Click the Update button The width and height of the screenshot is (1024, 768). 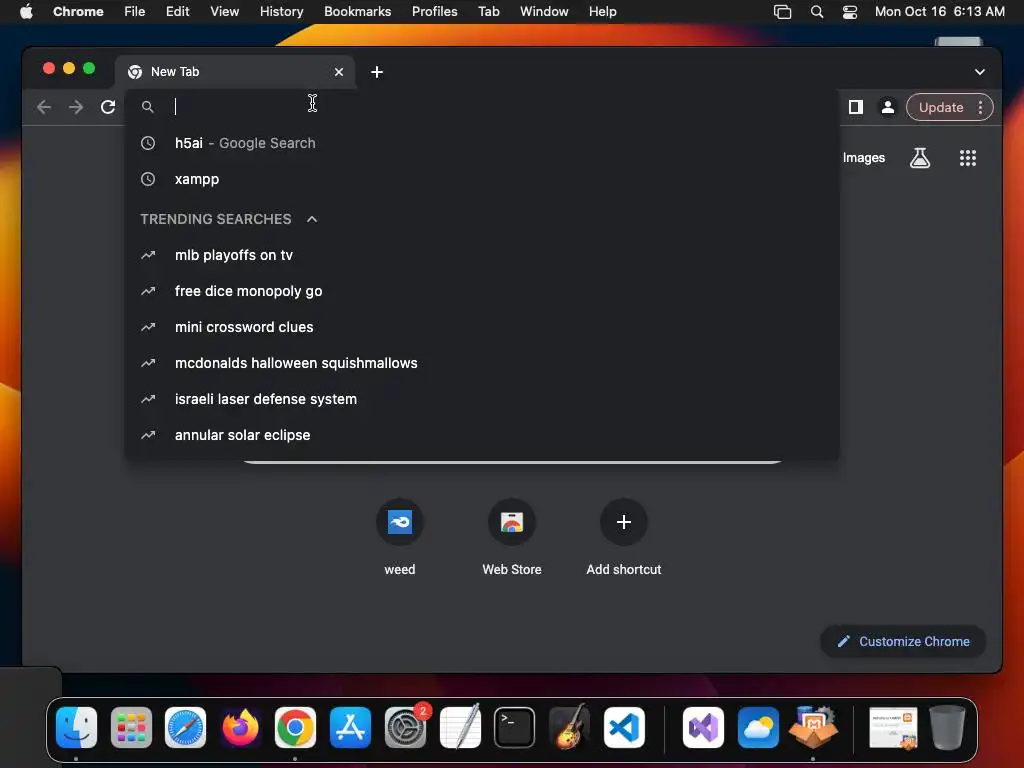pos(940,107)
